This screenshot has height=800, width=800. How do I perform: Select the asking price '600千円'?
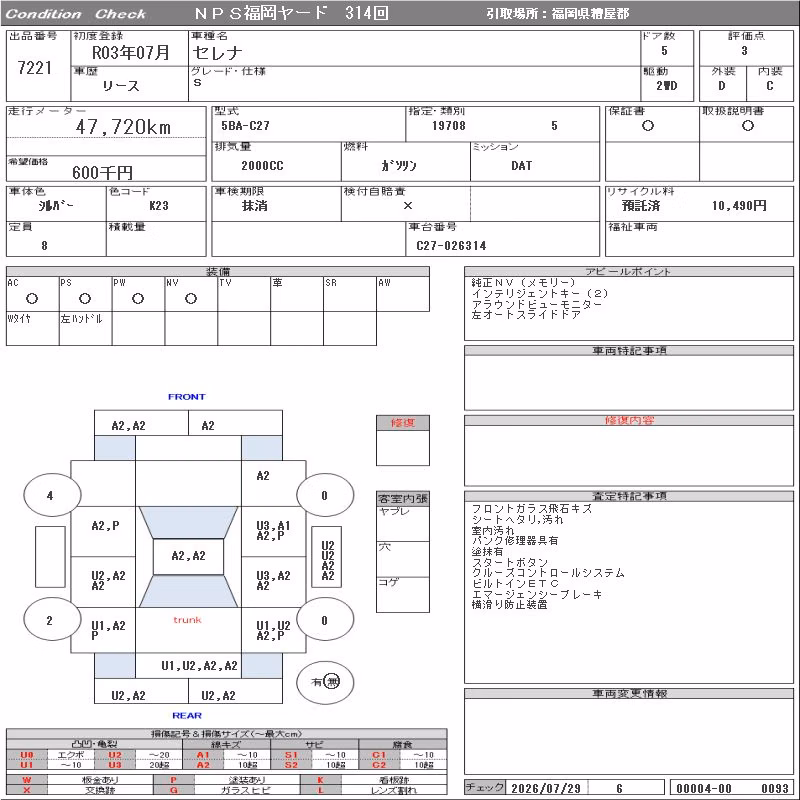point(102,172)
